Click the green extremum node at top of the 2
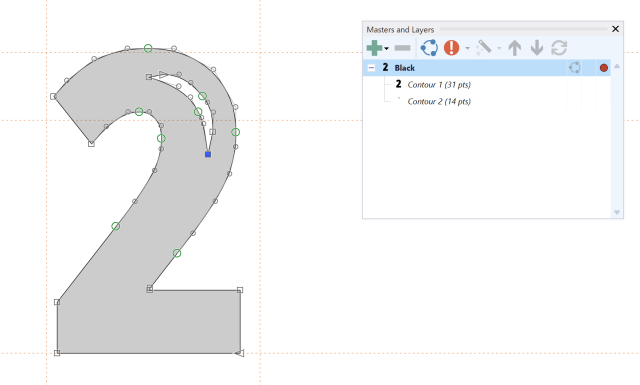Image resolution: width=640 pixels, height=385 pixels. [x=148, y=48]
